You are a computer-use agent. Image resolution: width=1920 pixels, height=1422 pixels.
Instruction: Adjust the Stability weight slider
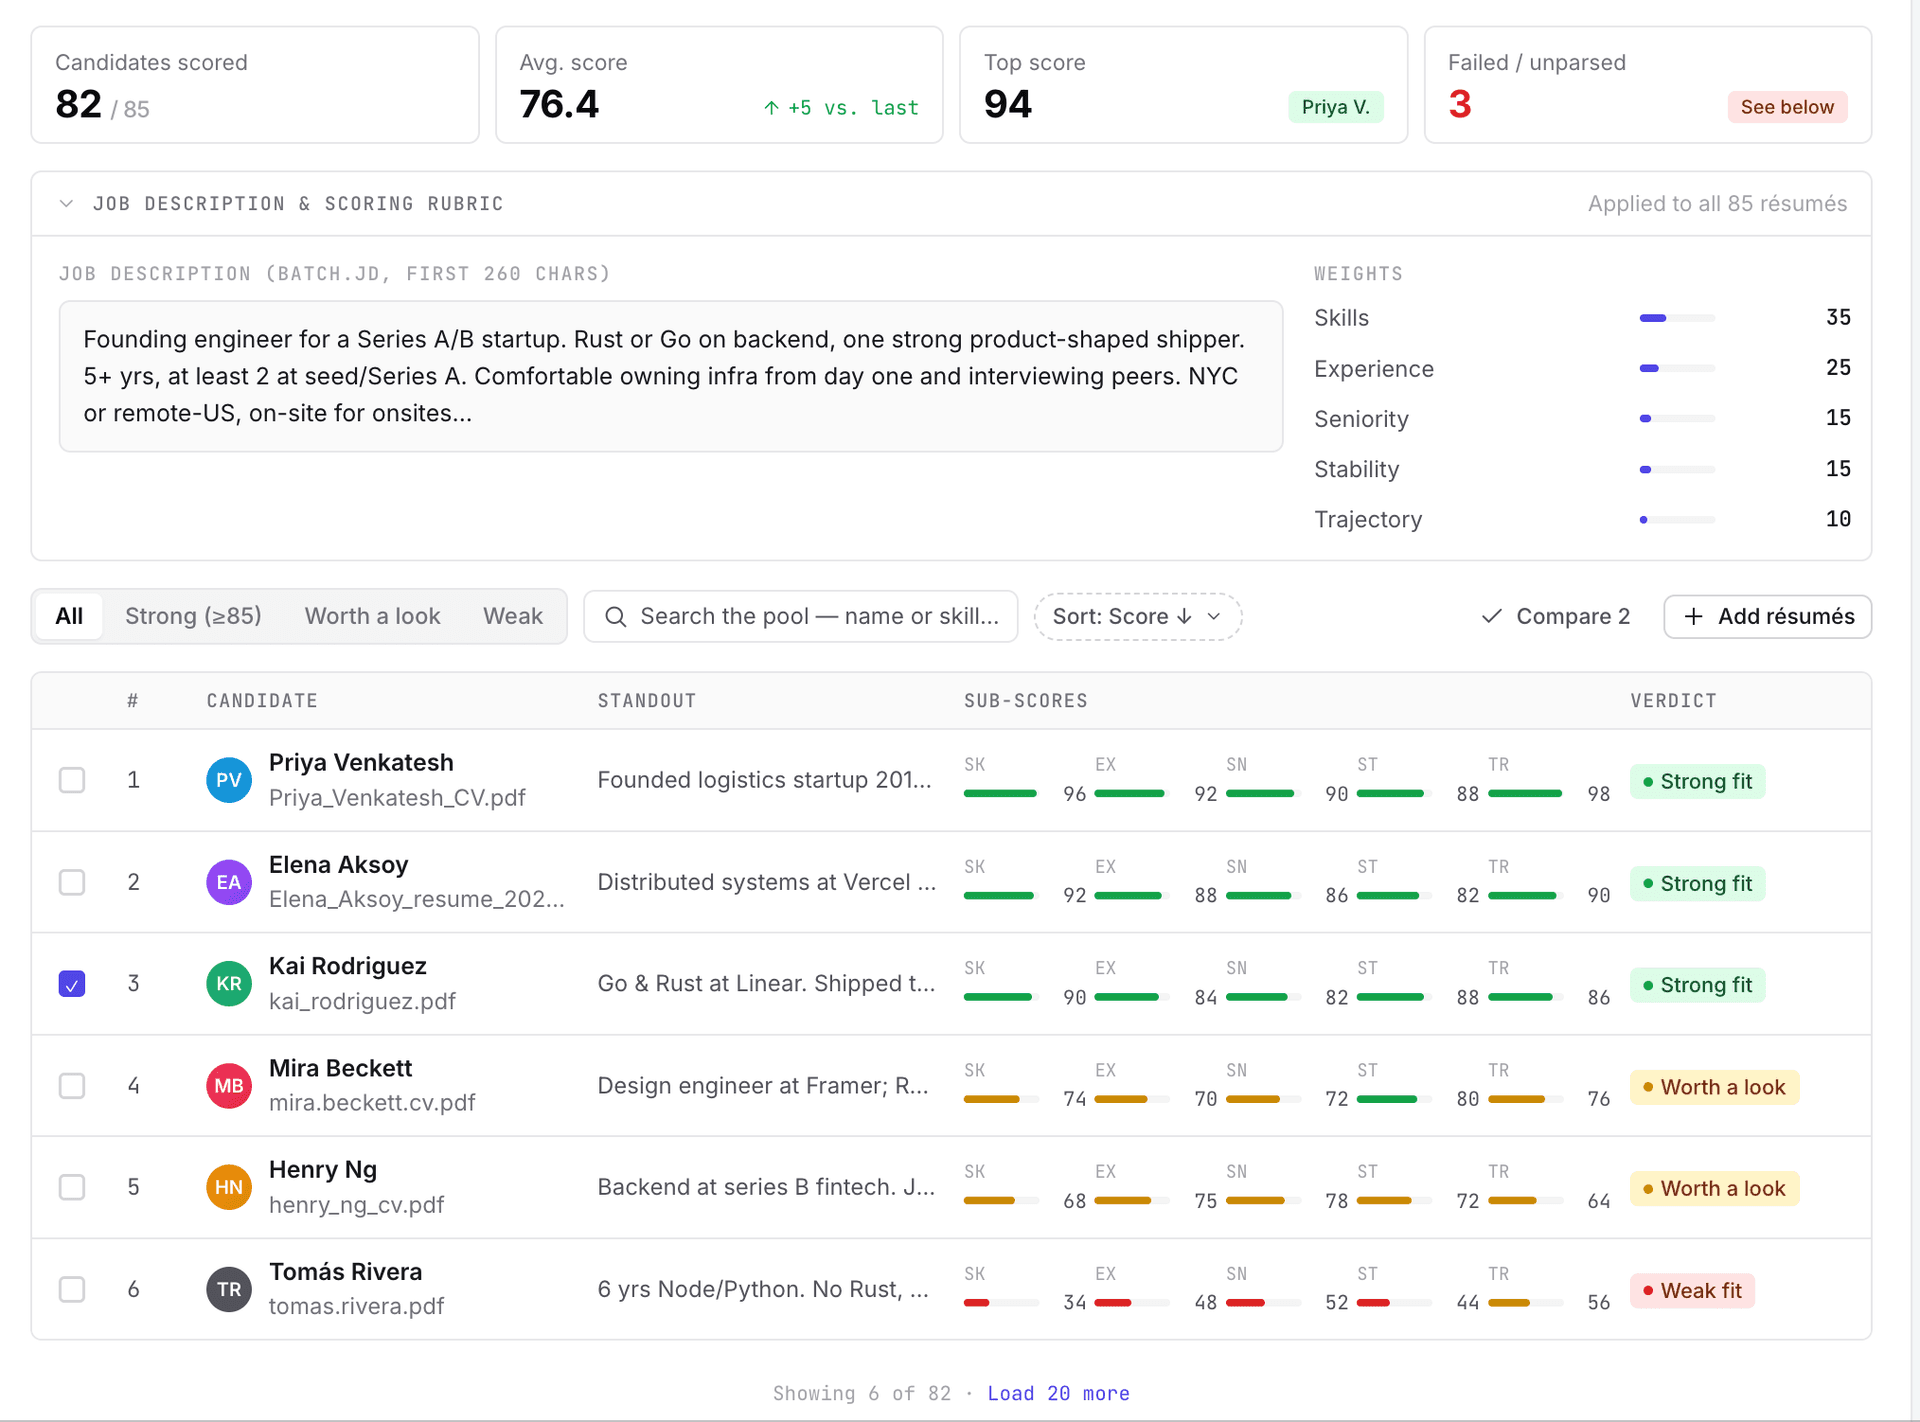1677,469
